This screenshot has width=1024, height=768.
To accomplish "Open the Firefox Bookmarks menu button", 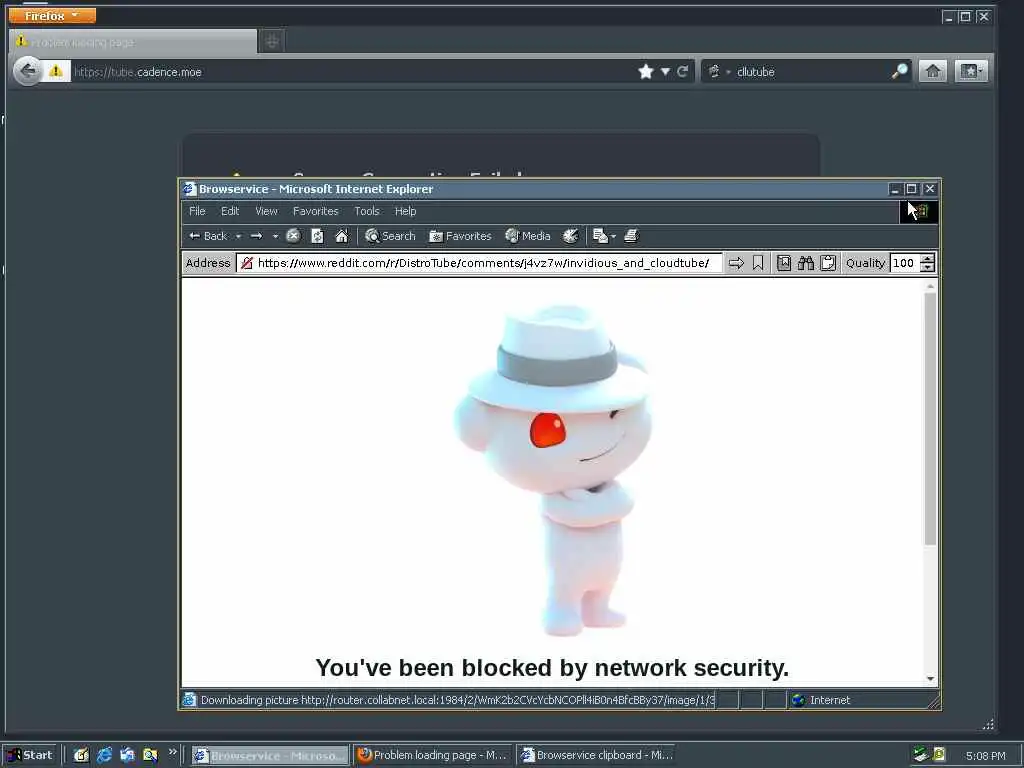I will [971, 71].
